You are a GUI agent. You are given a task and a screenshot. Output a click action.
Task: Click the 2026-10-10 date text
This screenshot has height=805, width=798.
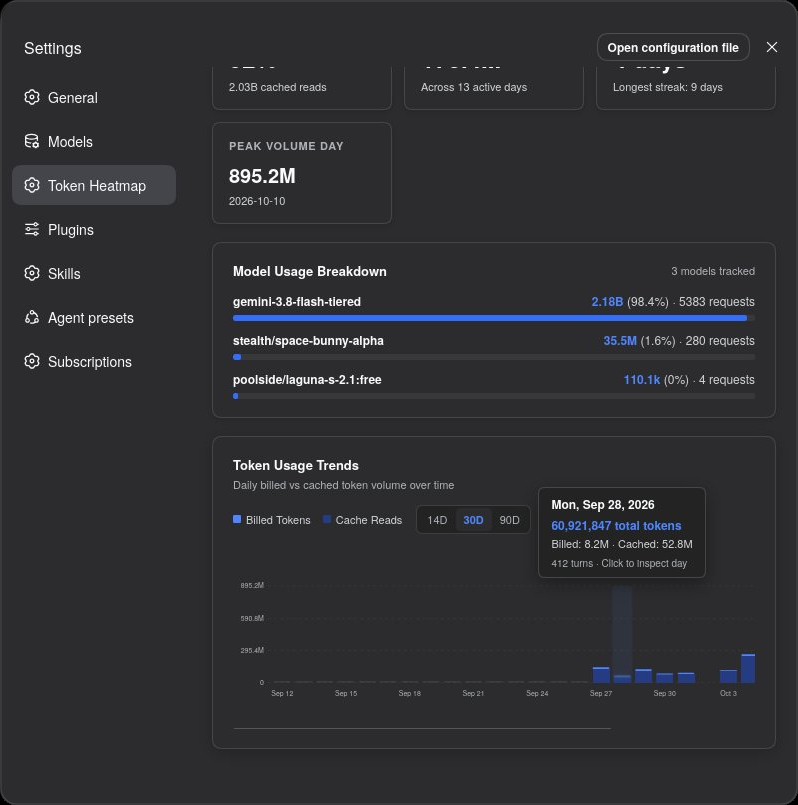pos(257,201)
